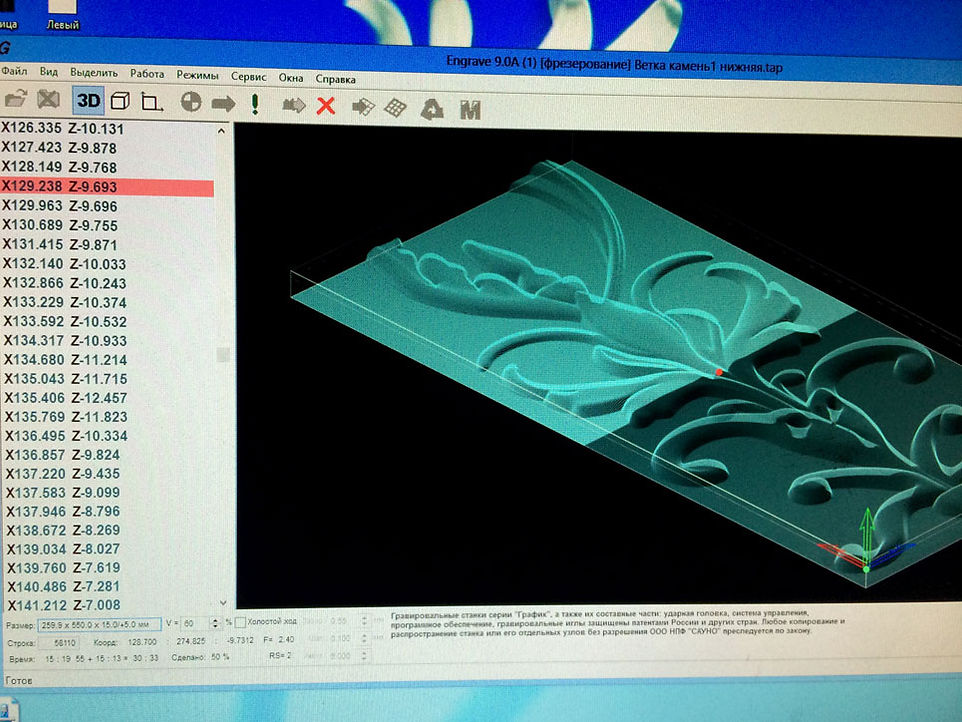This screenshot has width=962, height=722.
Task: Select the crop frame tool icon
Action: click(152, 102)
